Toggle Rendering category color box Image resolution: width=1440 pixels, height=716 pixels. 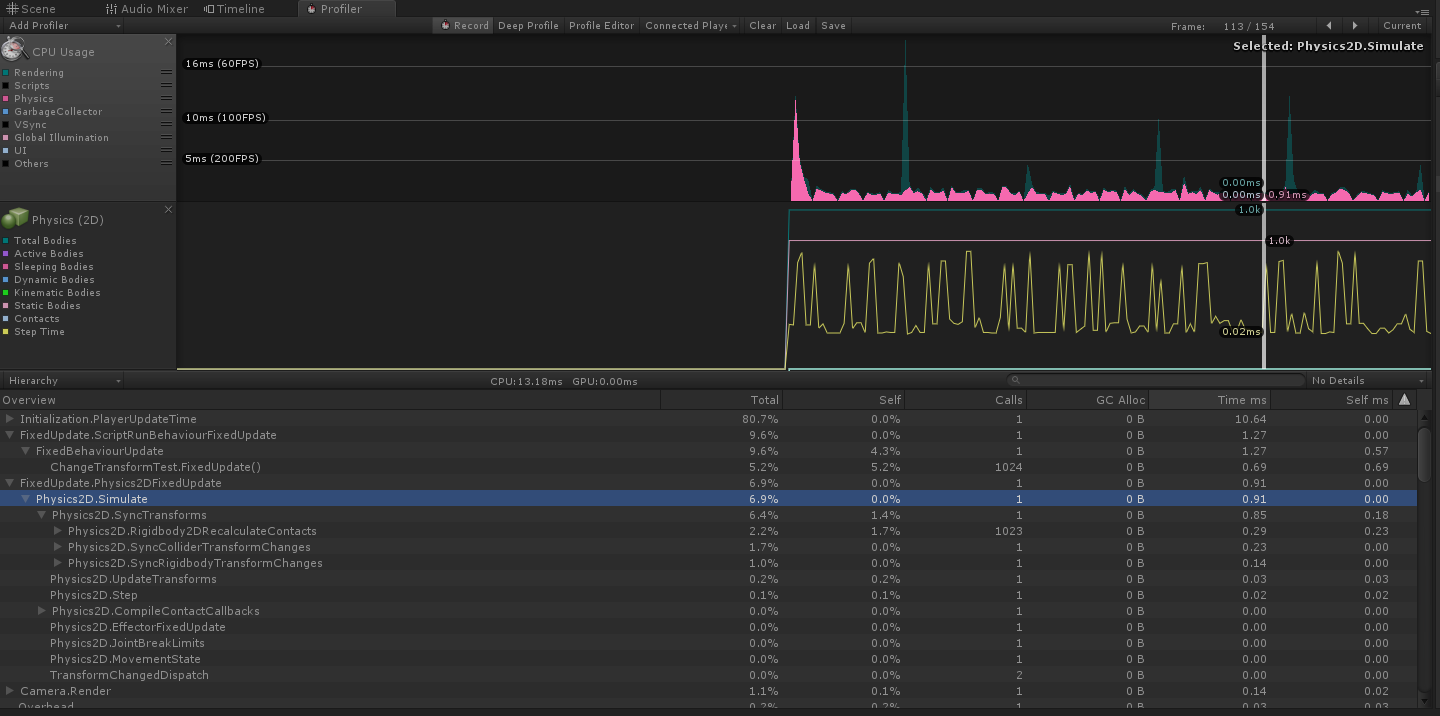pos(6,73)
